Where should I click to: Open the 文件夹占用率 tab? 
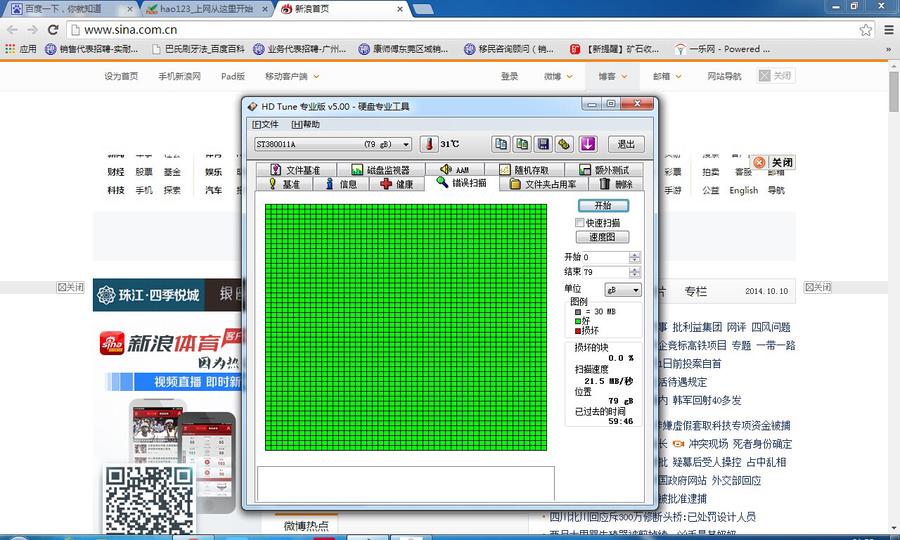tap(544, 184)
